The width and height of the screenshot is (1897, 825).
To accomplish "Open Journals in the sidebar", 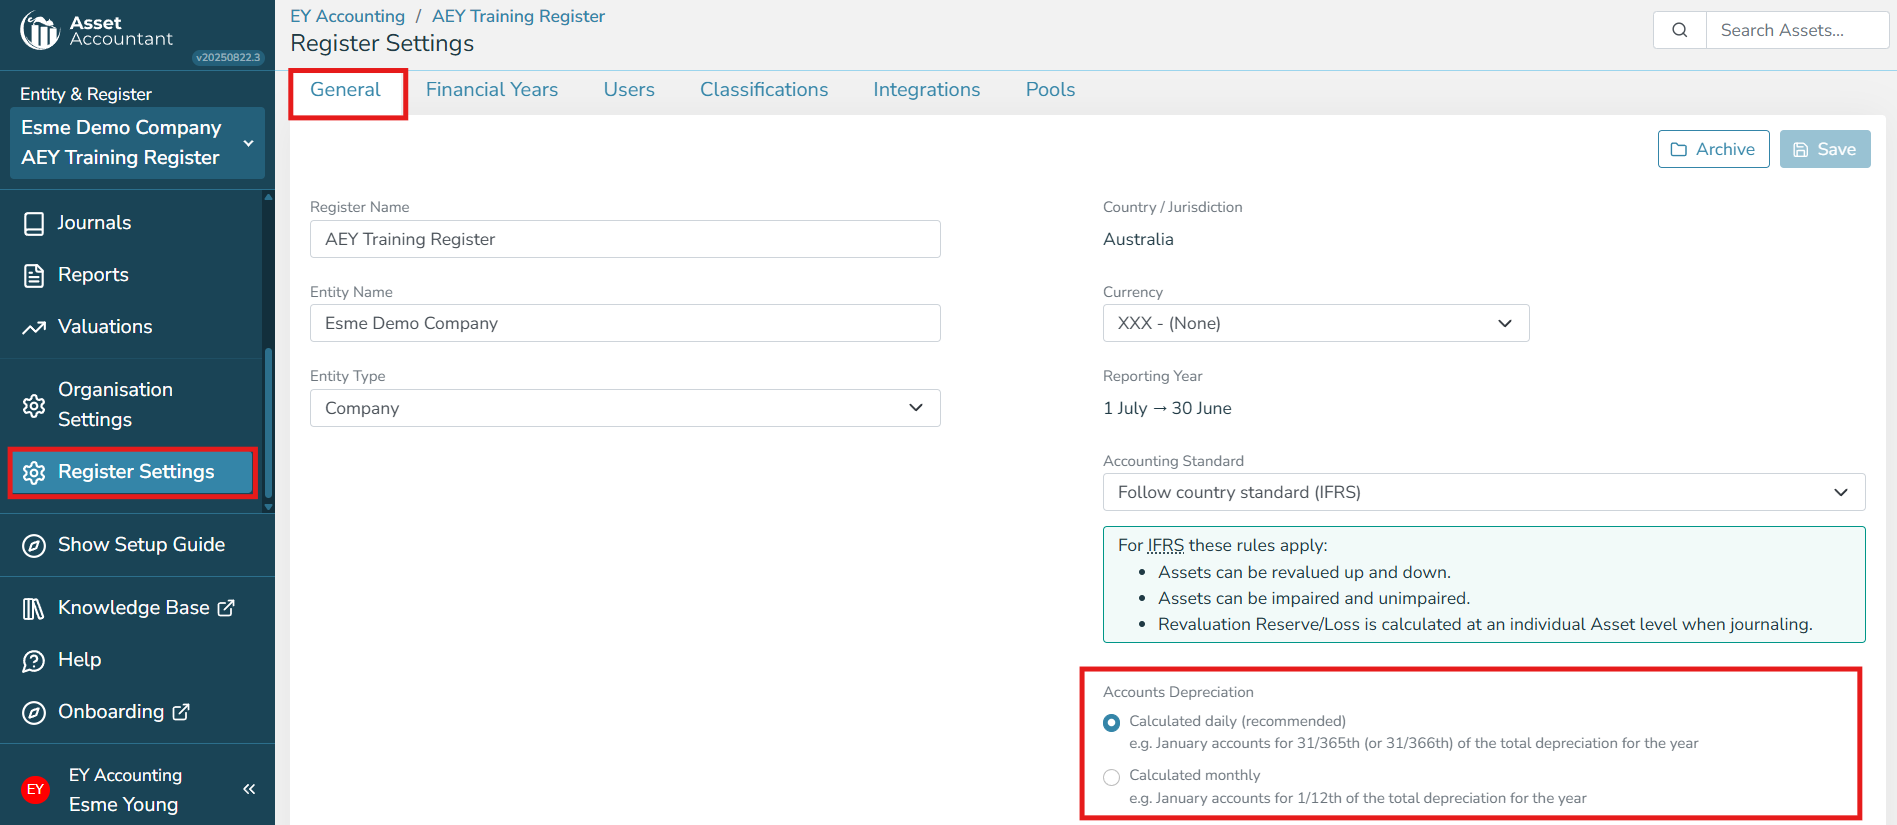I will 131,223.
